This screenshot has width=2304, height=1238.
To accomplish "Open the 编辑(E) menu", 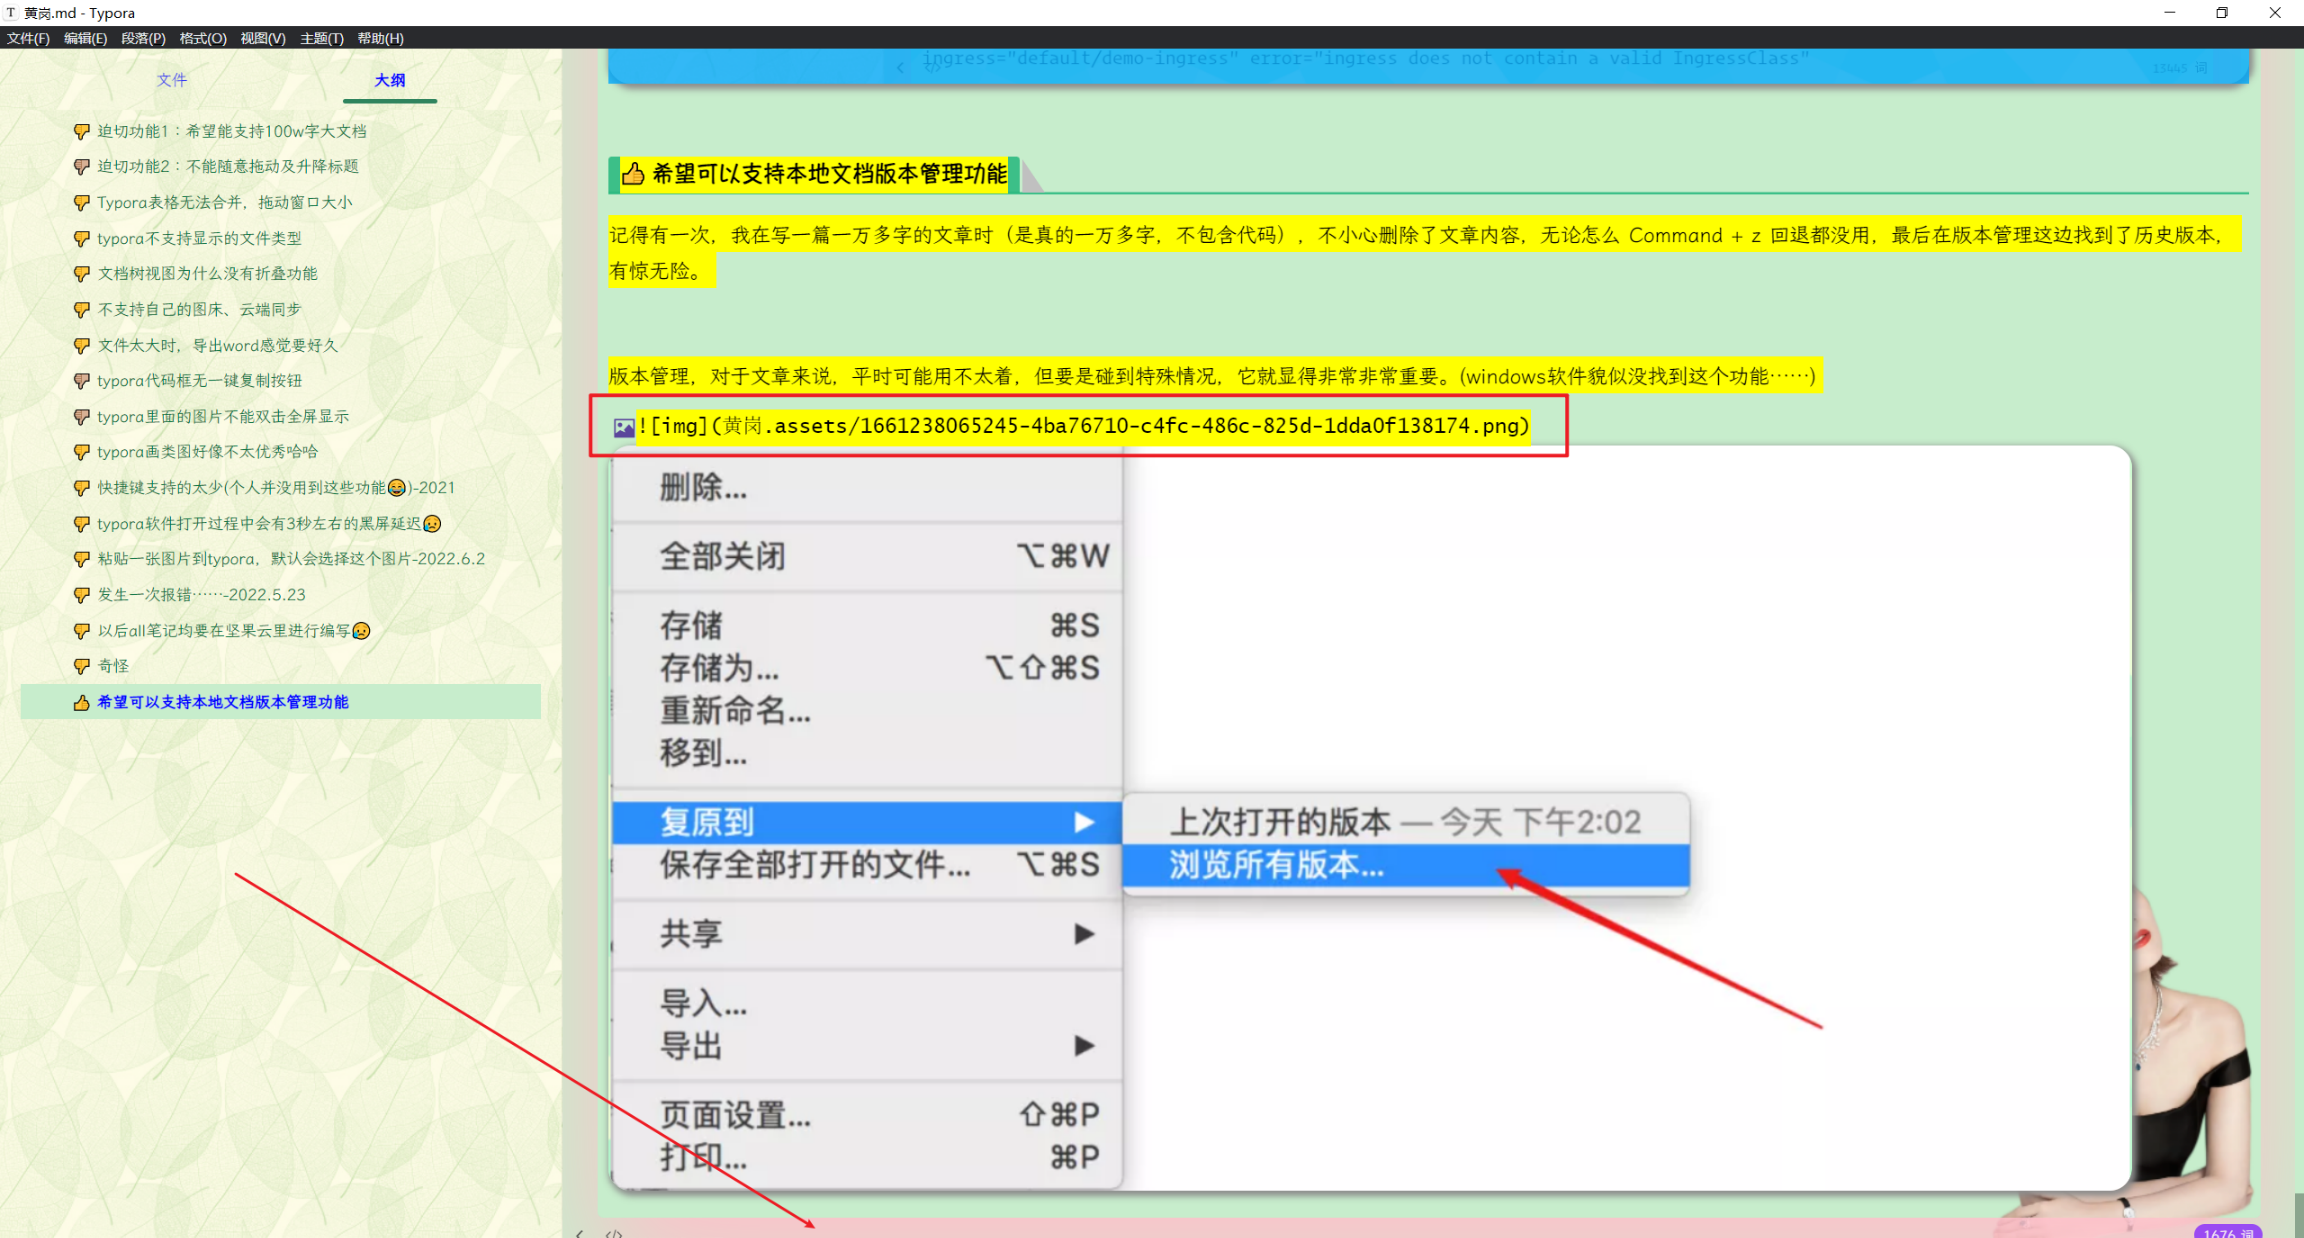I will coord(85,38).
